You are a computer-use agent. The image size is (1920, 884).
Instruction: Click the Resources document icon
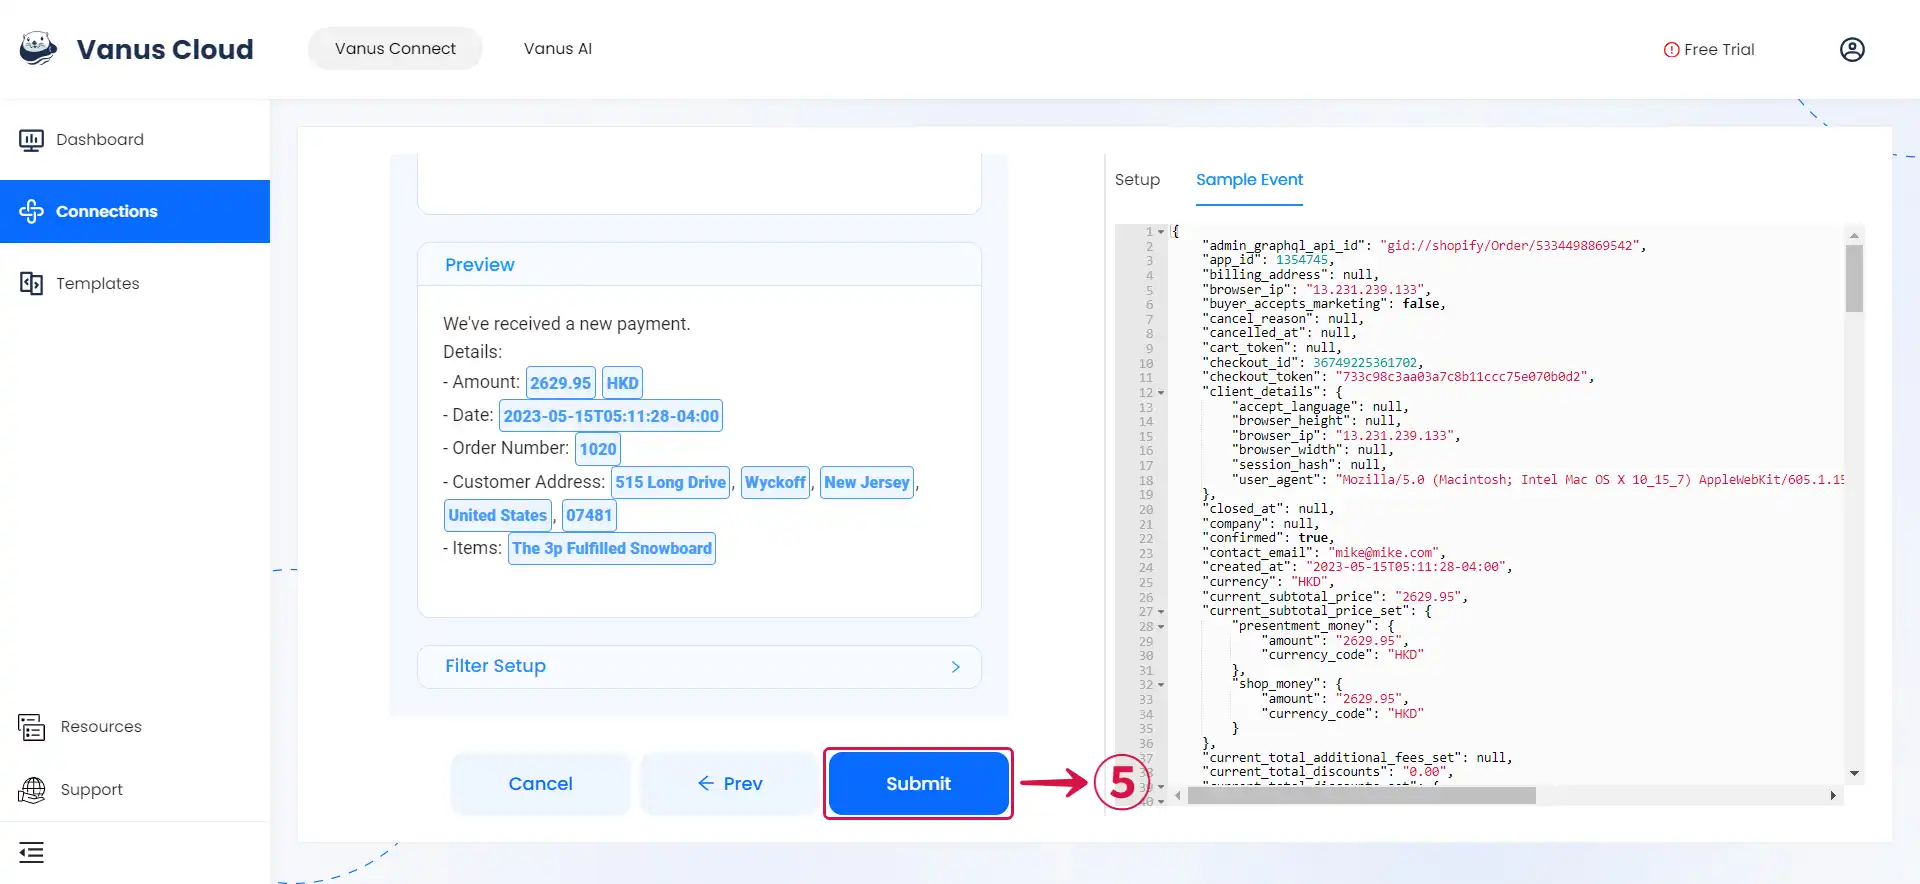click(x=31, y=727)
